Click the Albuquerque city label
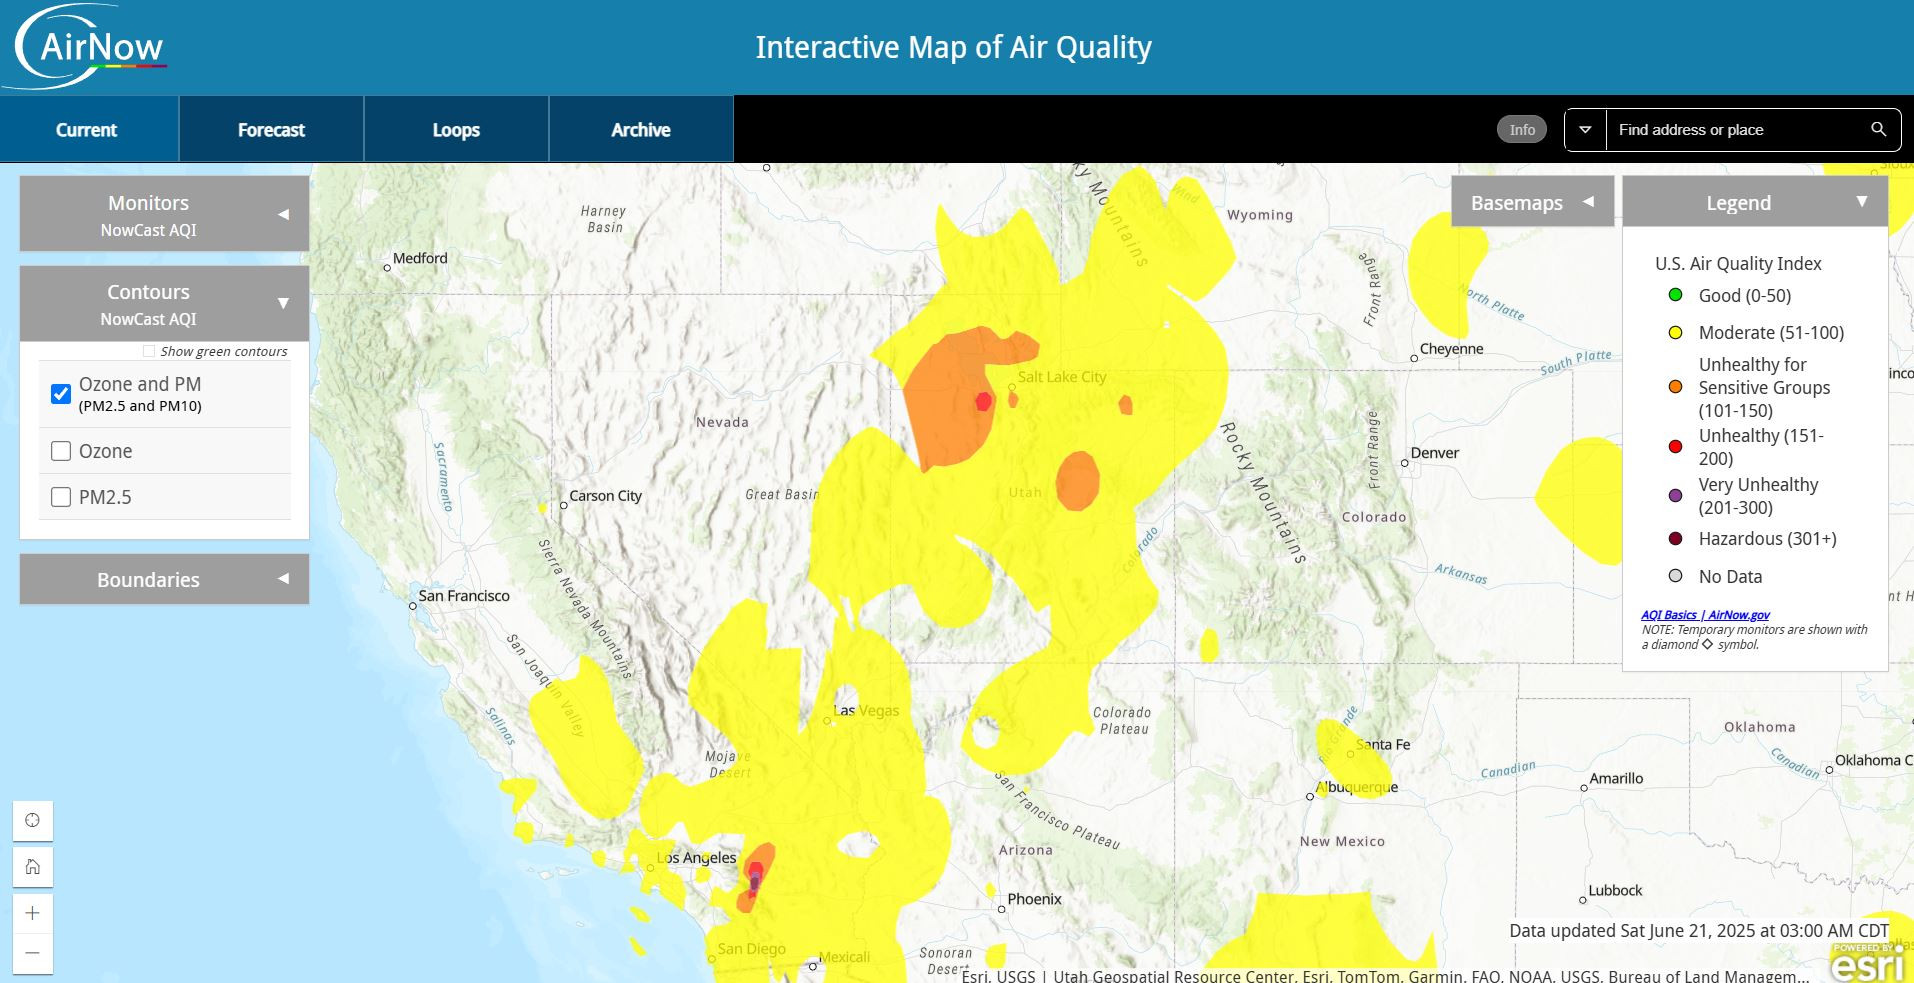Screen dimensions: 1914x983 click(1357, 787)
